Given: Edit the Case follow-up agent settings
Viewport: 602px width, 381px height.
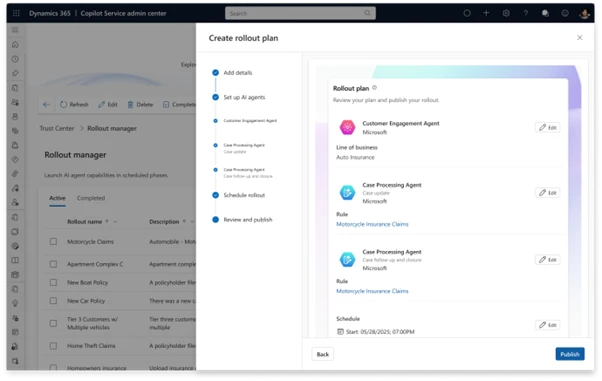Looking at the screenshot, I should pos(547,260).
